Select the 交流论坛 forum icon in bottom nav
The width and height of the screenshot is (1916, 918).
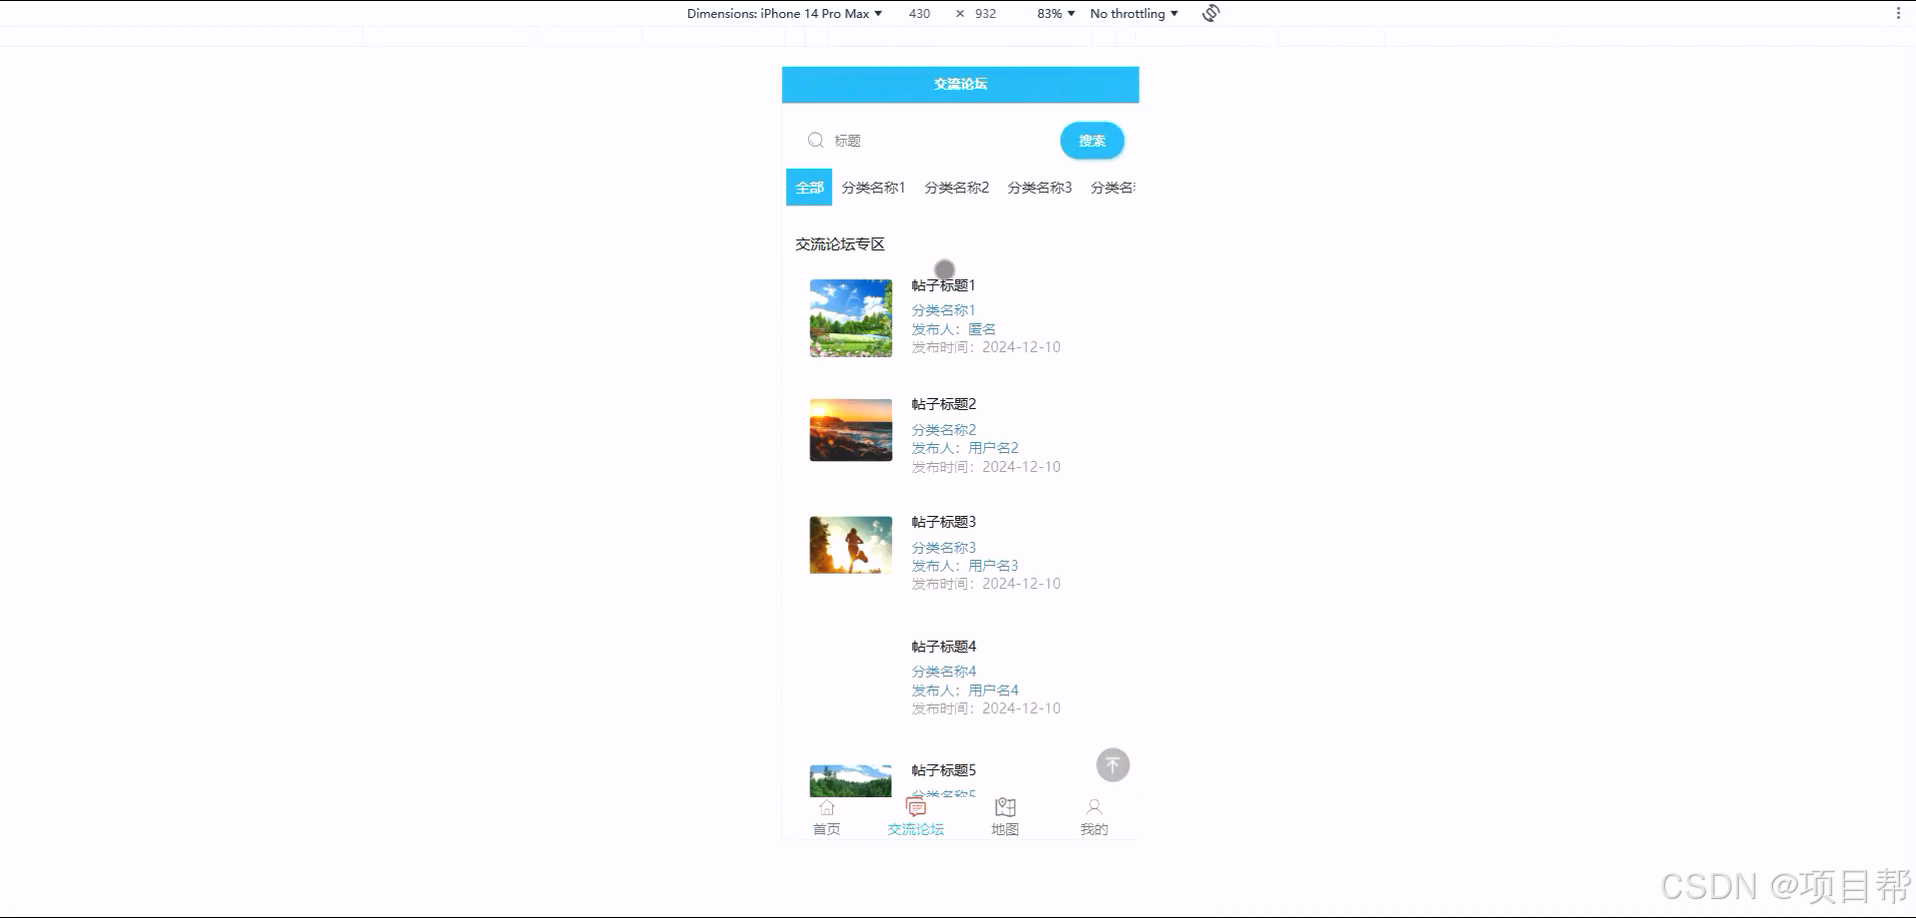(x=915, y=807)
